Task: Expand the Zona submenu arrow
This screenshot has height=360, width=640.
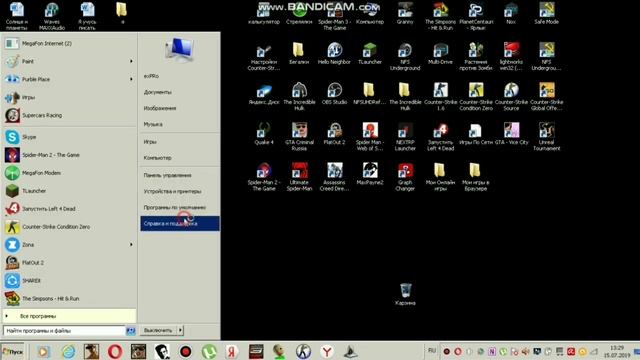Action: 131,245
